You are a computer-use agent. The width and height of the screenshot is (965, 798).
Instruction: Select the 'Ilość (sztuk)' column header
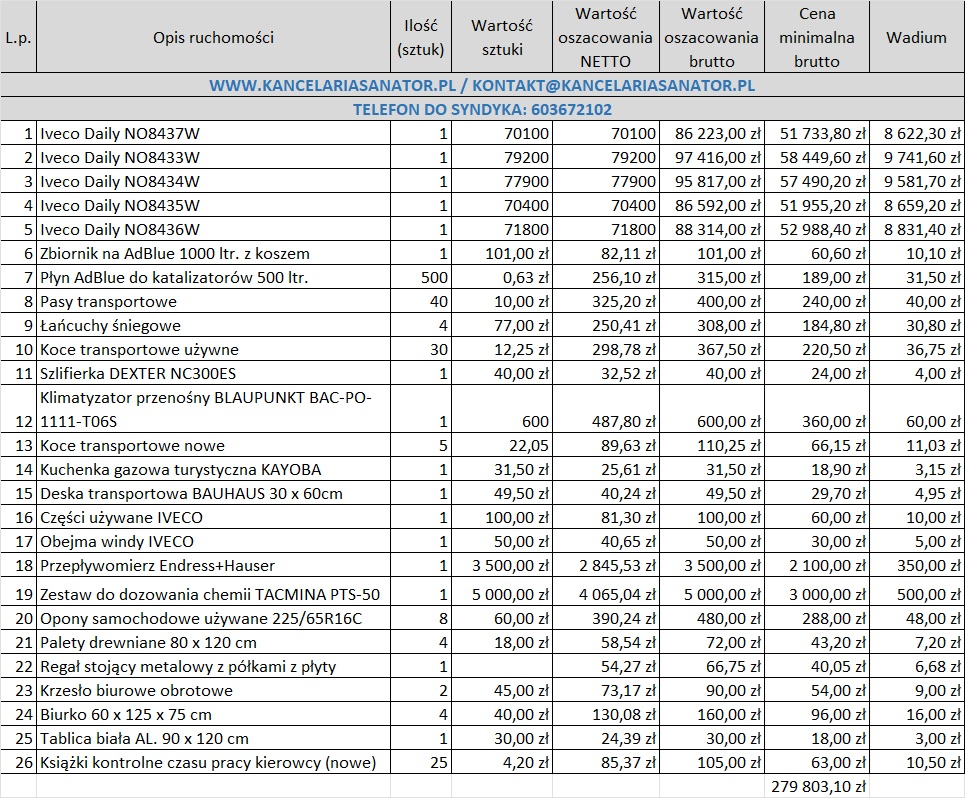(x=421, y=38)
